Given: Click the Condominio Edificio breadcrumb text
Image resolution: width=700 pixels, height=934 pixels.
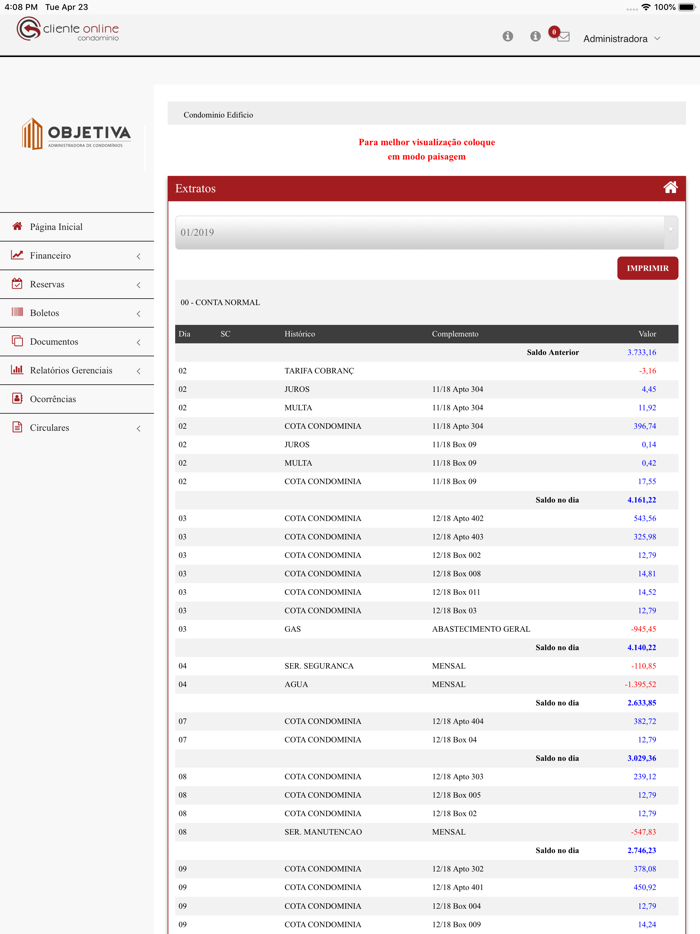Looking at the screenshot, I should click(x=218, y=115).
